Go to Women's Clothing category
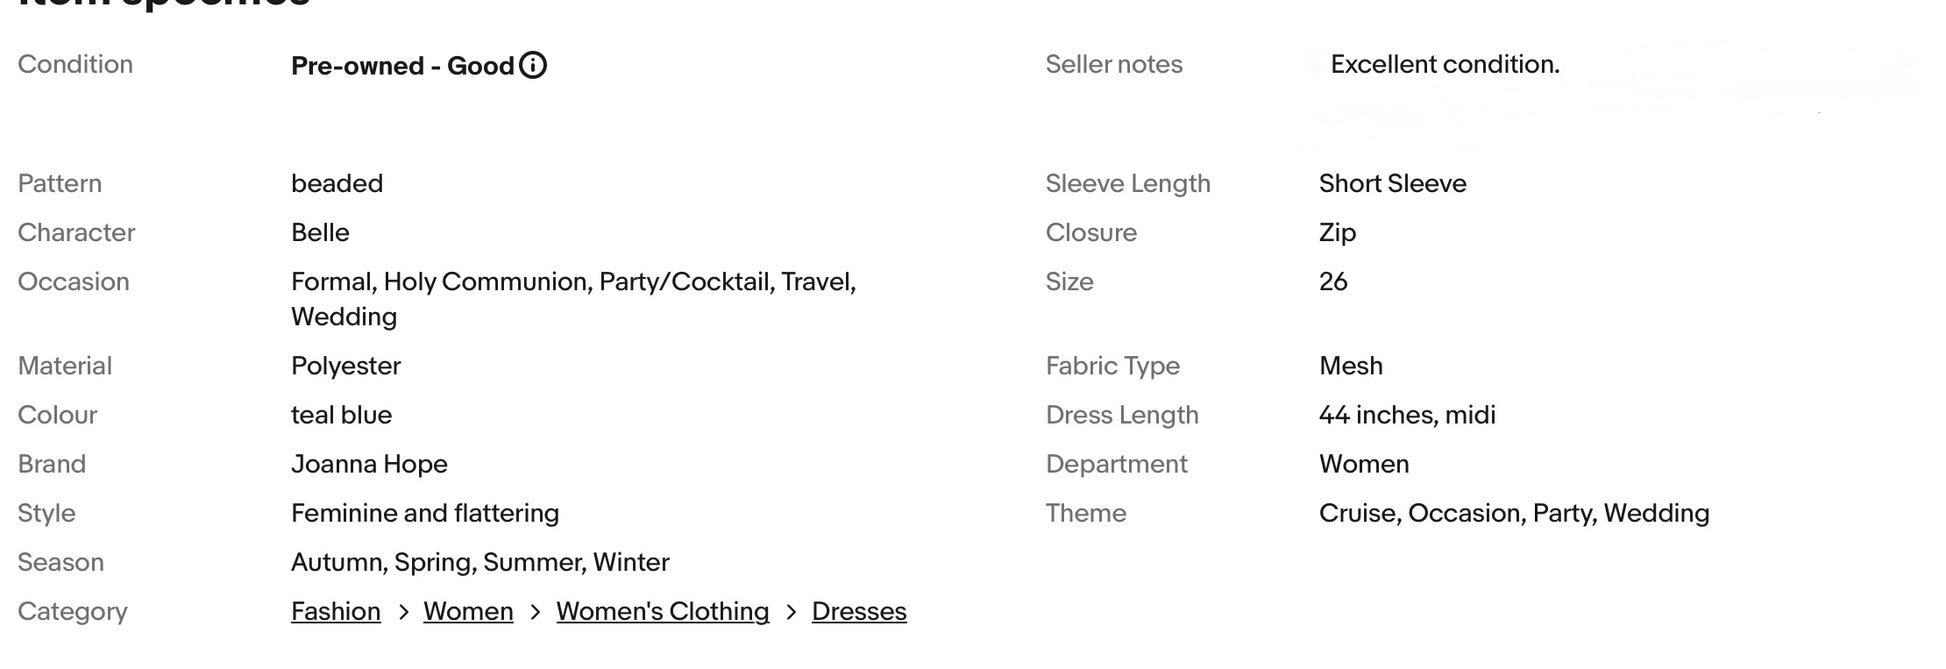This screenshot has width=1946, height=669. pyautogui.click(x=662, y=612)
